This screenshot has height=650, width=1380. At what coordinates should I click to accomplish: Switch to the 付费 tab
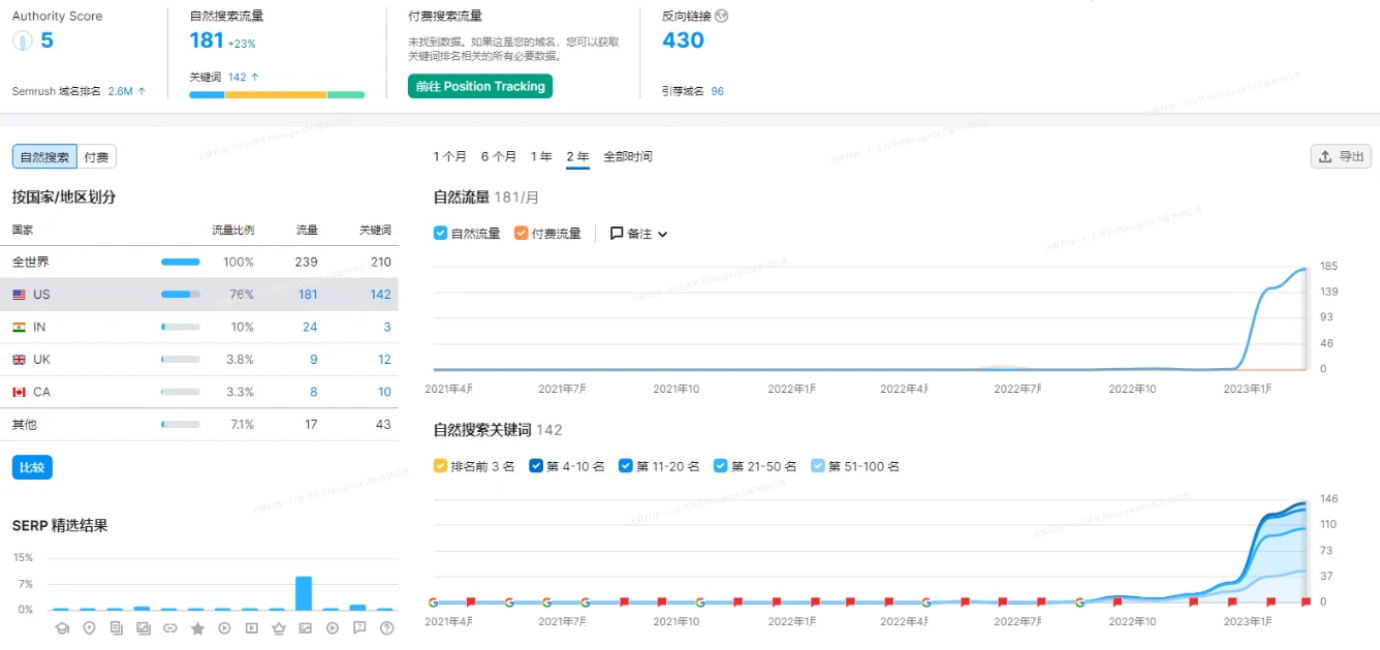point(97,157)
